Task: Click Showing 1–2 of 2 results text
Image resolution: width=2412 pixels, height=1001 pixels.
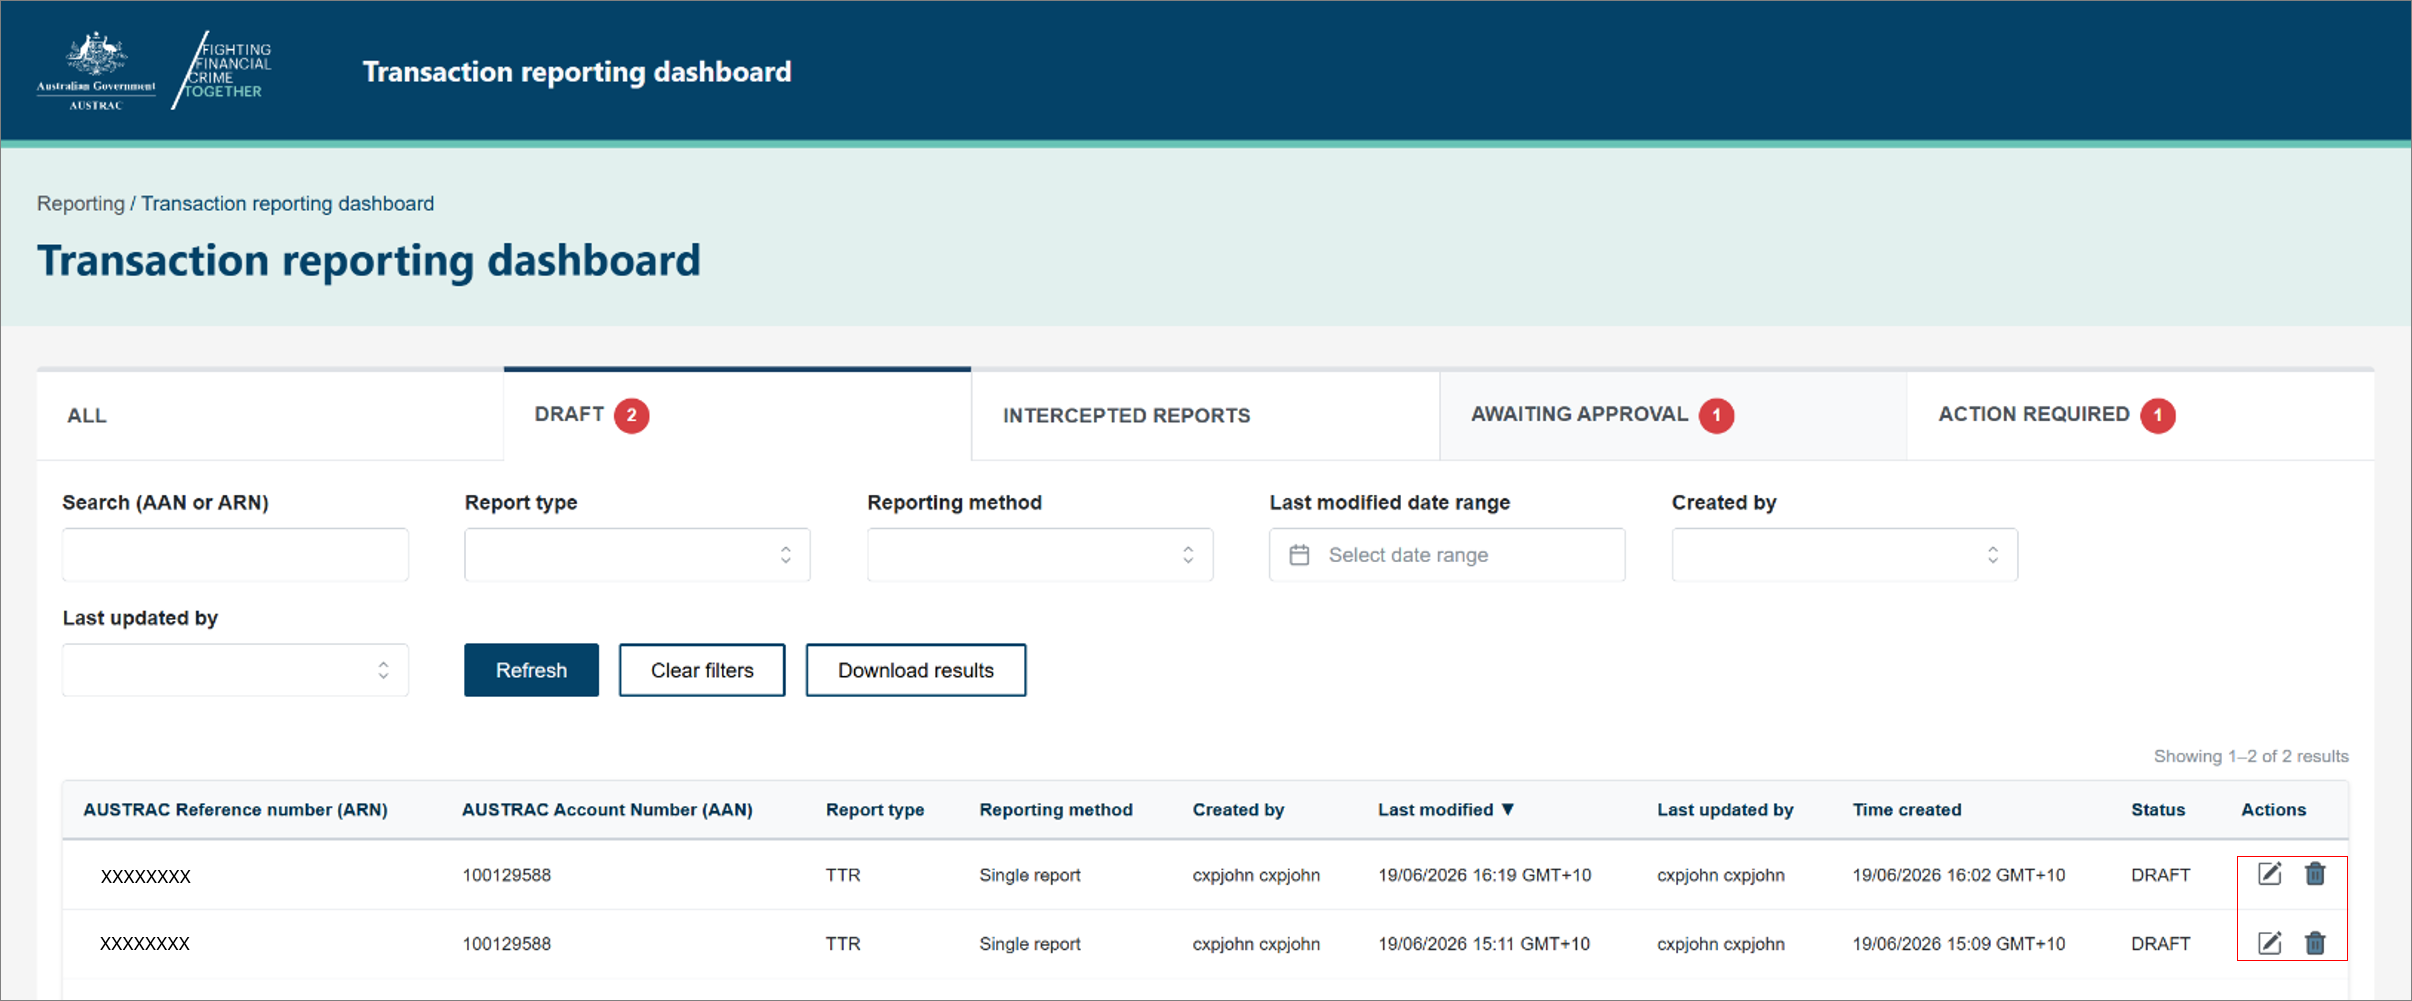Action: [x=2251, y=756]
